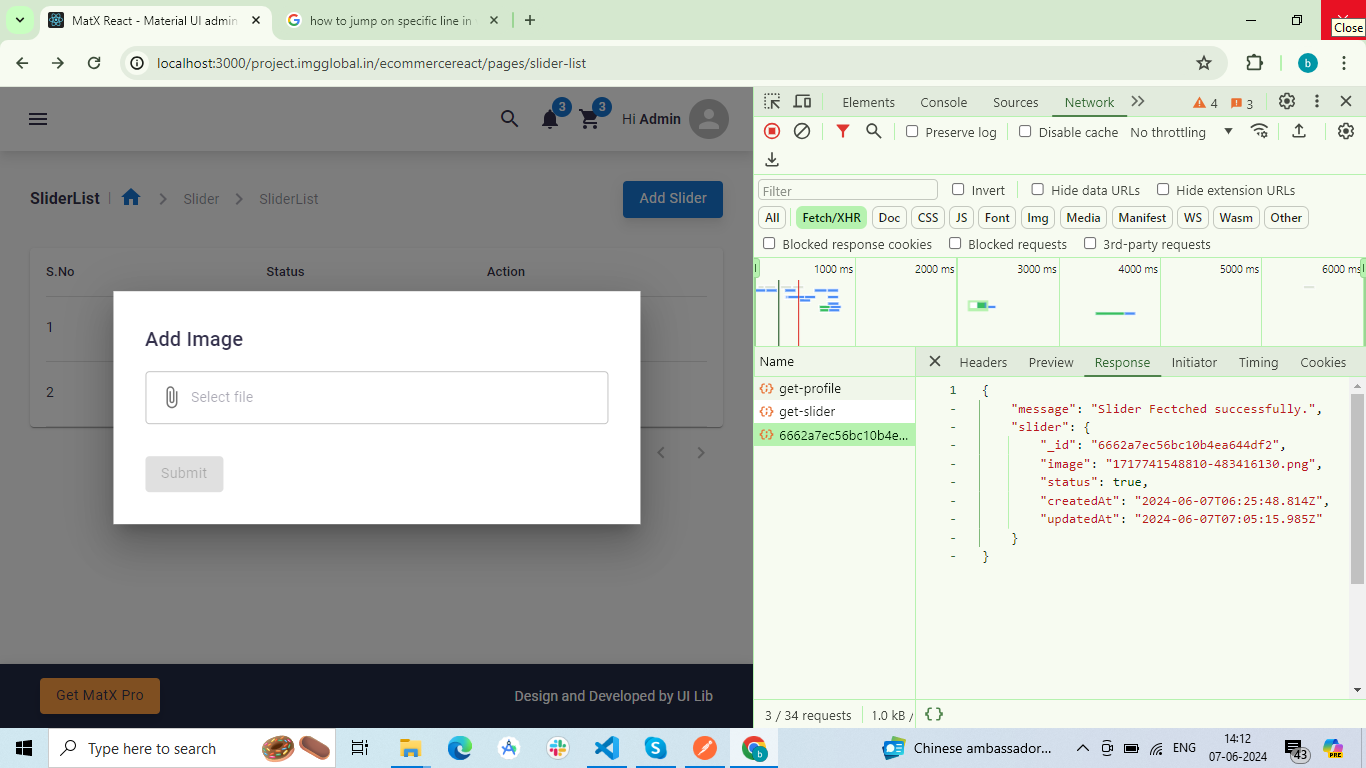Image resolution: width=1366 pixels, height=768 pixels.
Task: Expand more DevTools tabs chevron
Action: point(1138,102)
